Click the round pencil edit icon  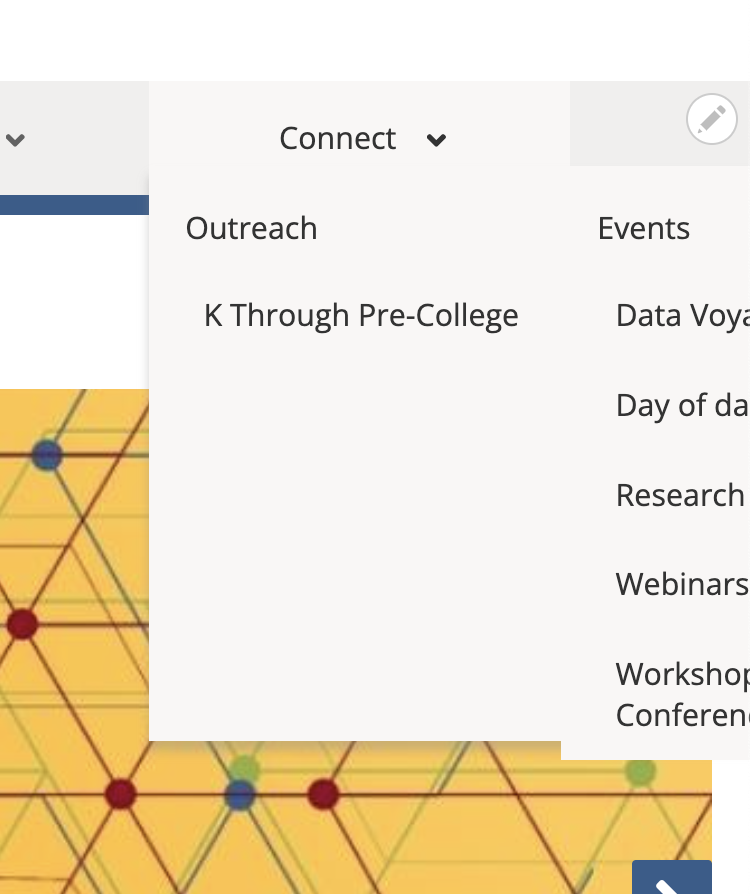711,120
